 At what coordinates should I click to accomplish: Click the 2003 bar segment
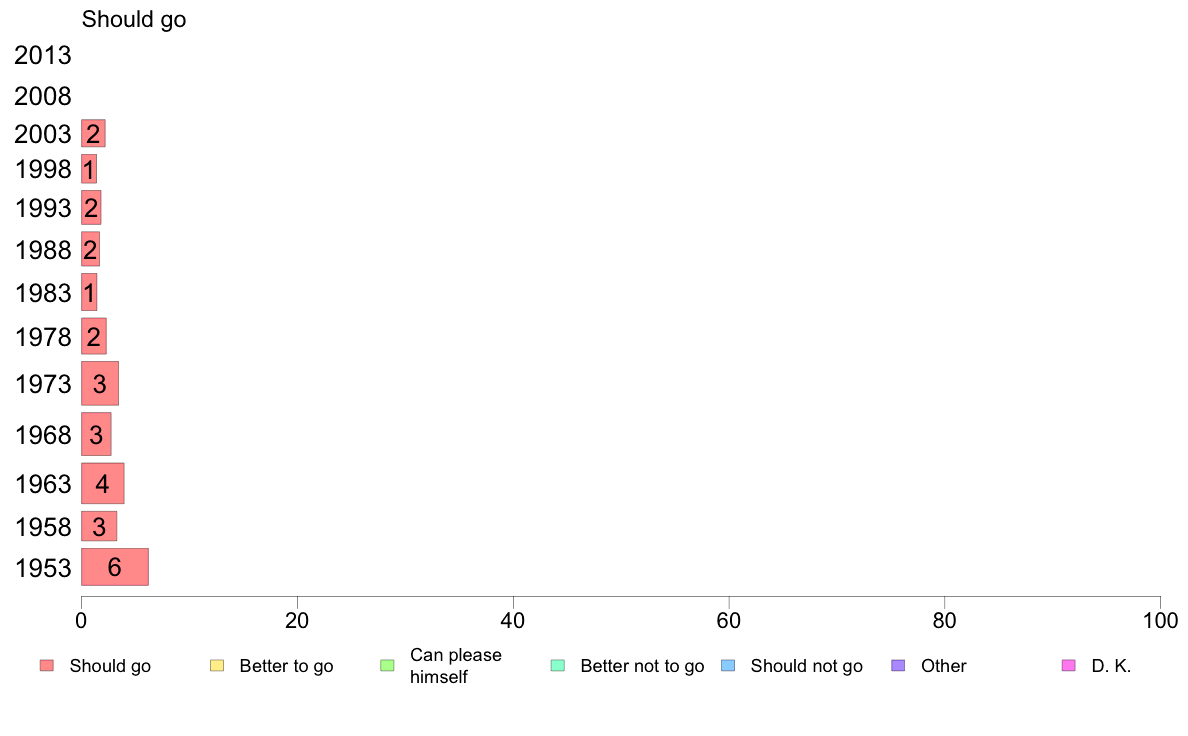coord(93,133)
